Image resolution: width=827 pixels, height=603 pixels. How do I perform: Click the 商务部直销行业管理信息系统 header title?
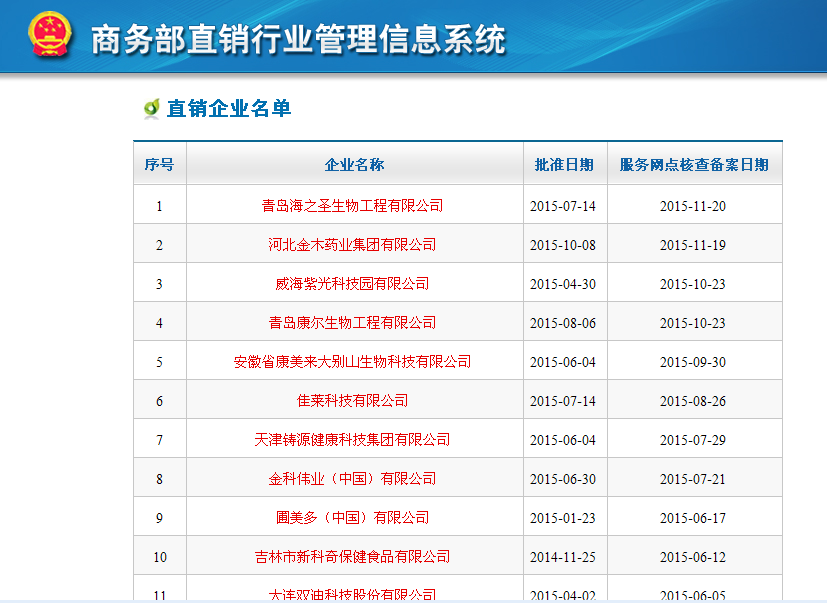(299, 40)
